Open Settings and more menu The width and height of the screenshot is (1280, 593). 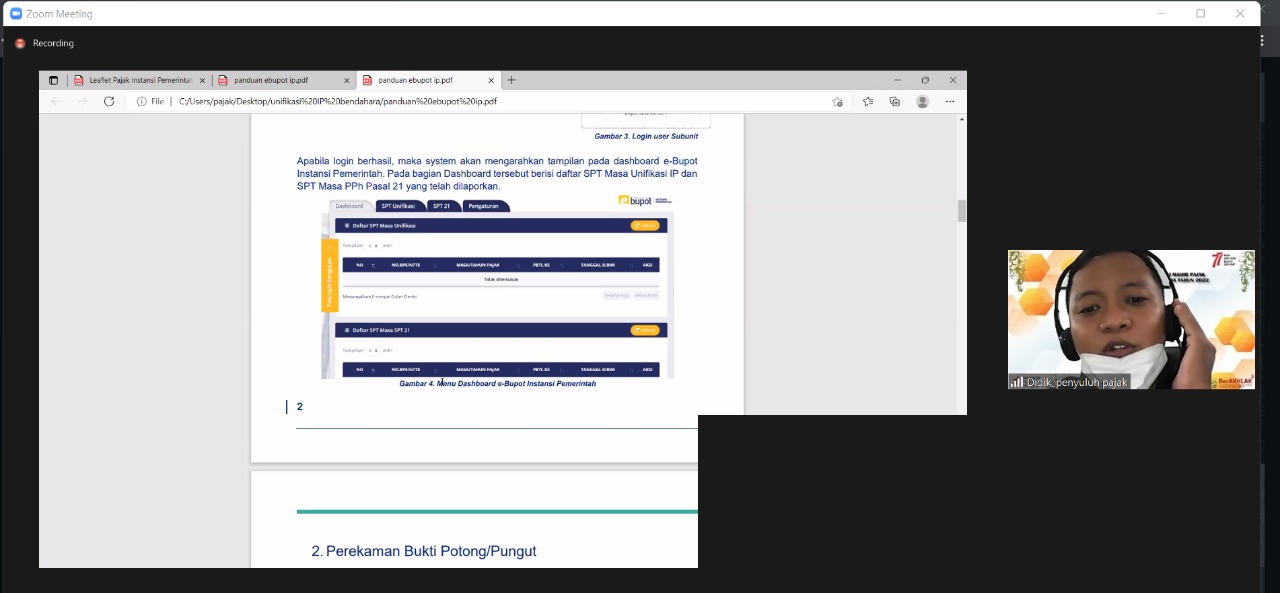tap(950, 101)
